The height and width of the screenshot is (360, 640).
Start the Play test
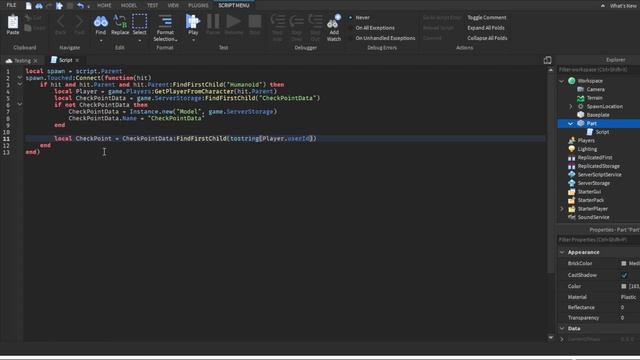click(193, 21)
